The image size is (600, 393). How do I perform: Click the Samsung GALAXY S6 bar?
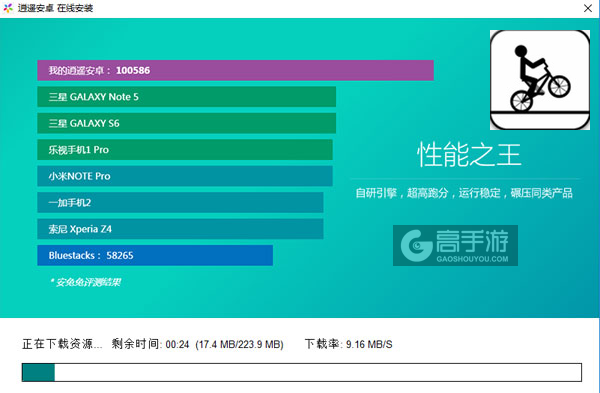[x=186, y=123]
